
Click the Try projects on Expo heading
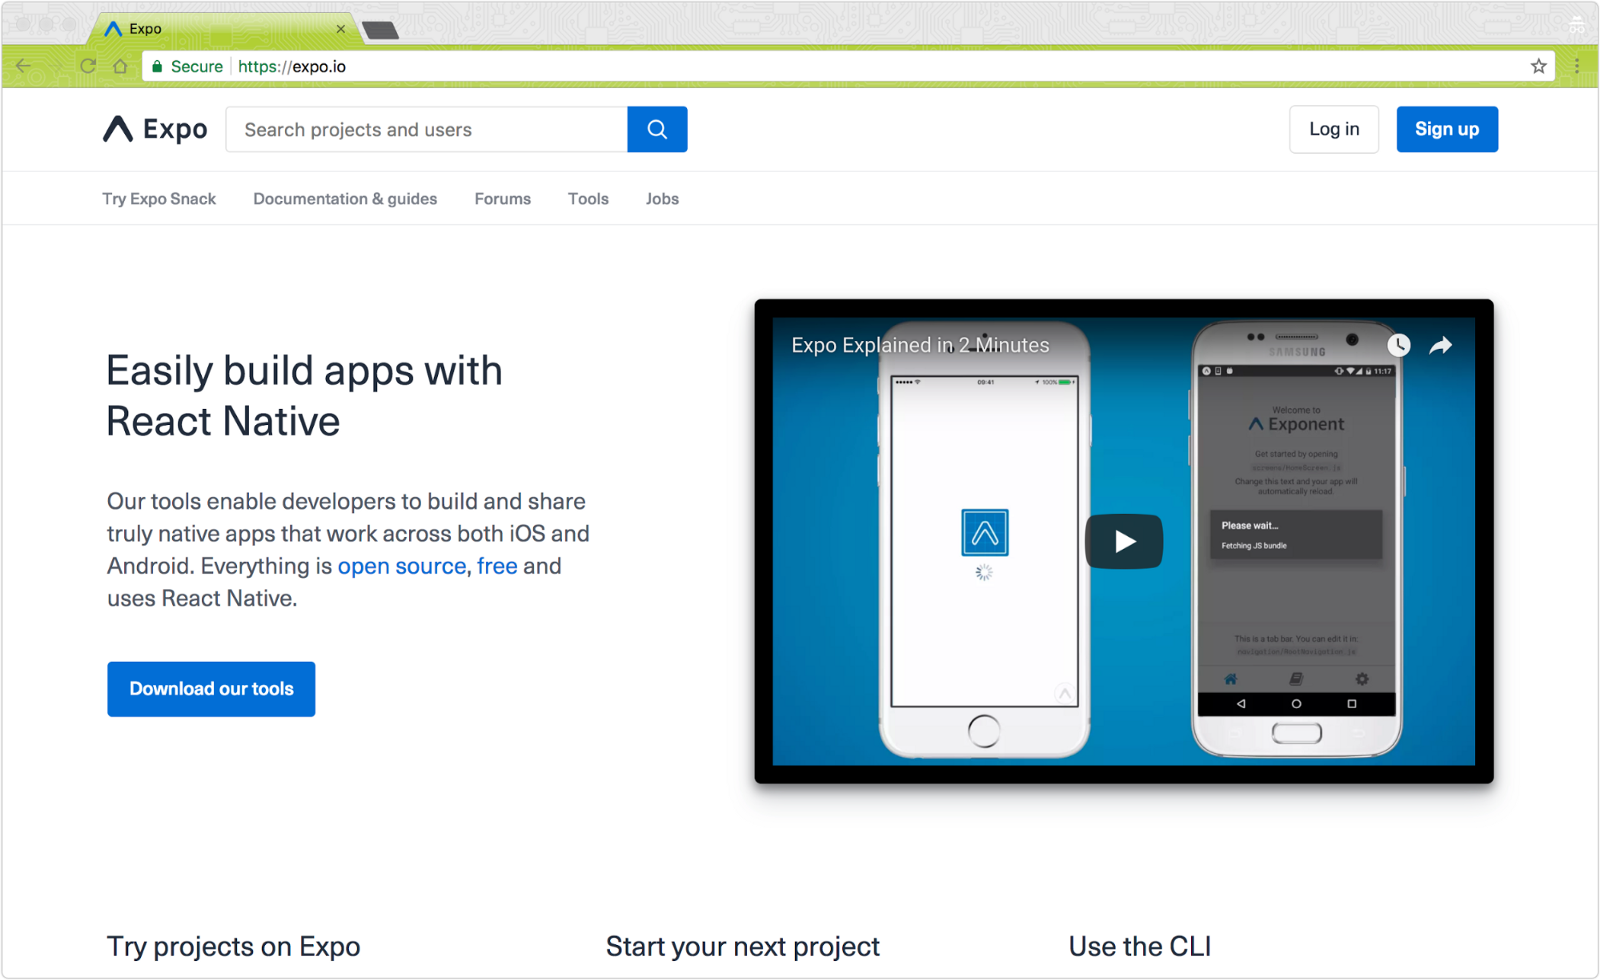tap(233, 946)
